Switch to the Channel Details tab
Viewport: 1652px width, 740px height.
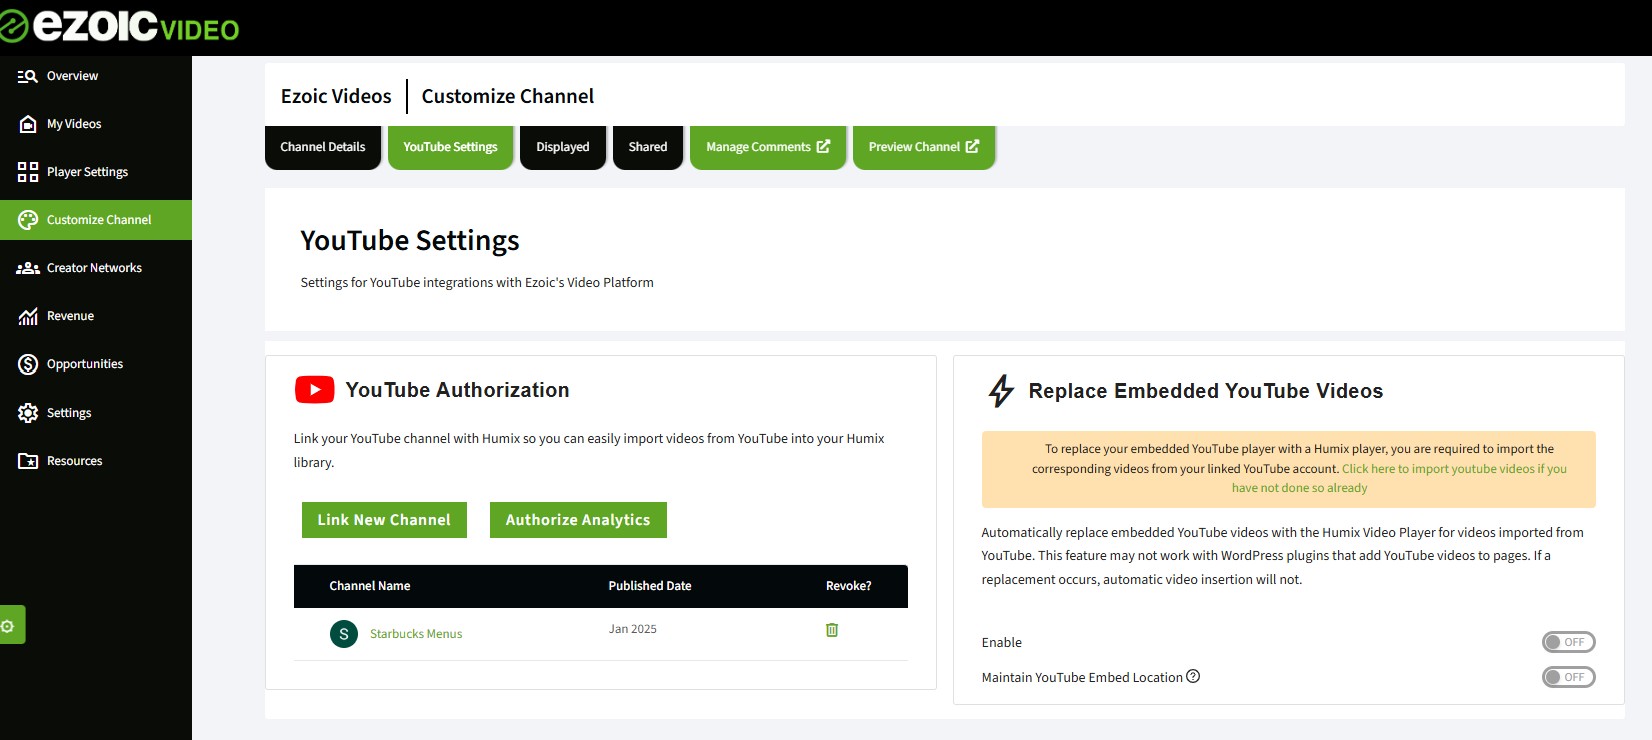(x=322, y=147)
